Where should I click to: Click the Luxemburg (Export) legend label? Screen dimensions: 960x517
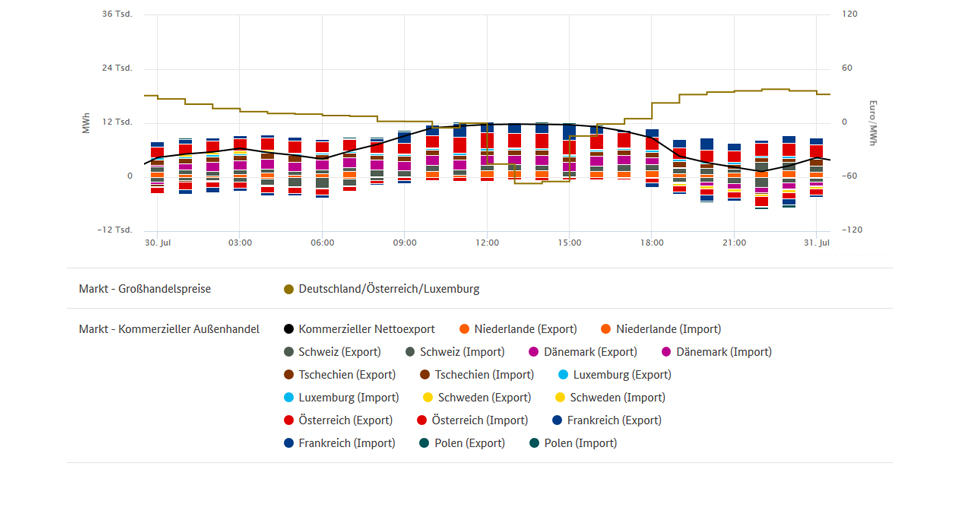622,375
